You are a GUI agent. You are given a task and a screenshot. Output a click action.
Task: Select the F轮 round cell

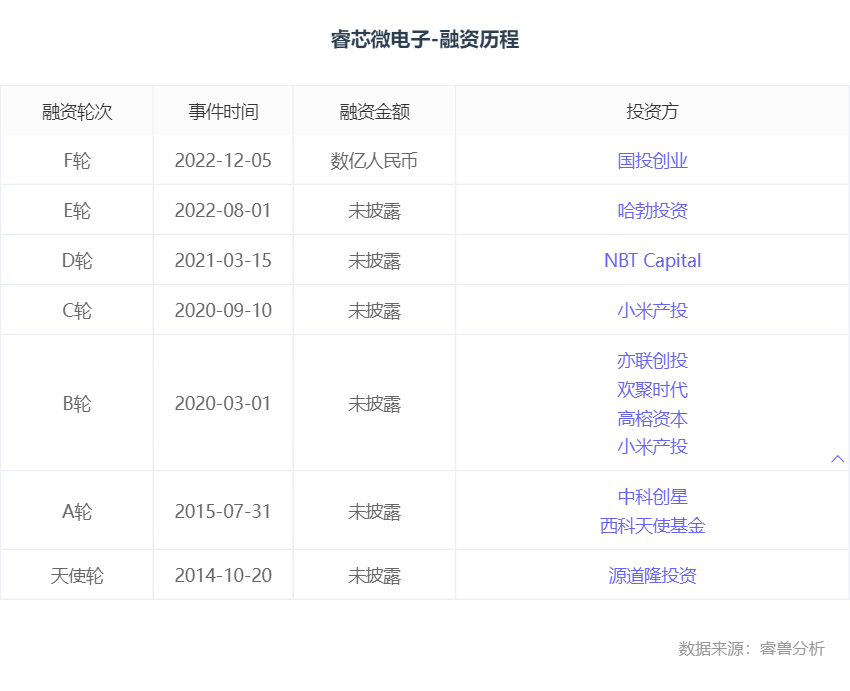(77, 161)
